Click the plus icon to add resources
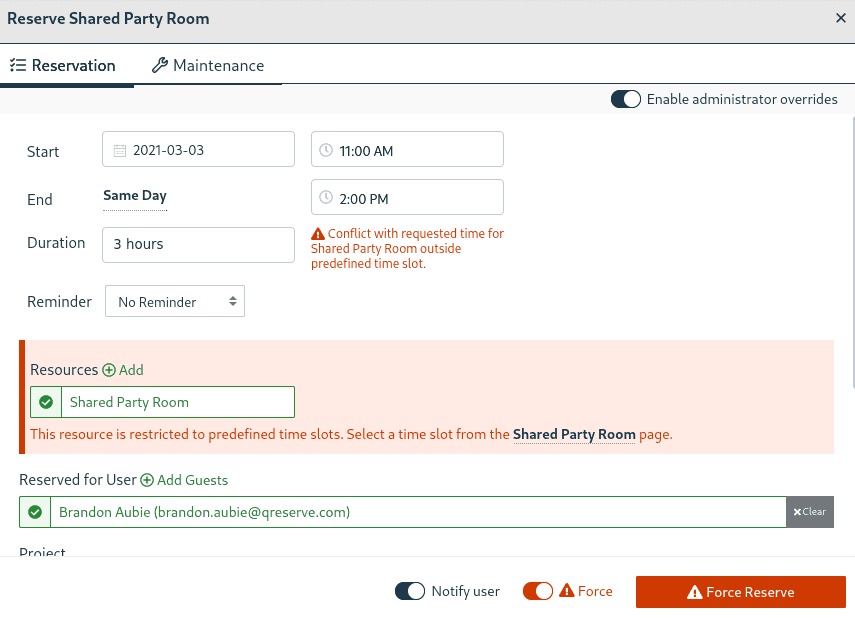855x618 pixels. (x=109, y=370)
